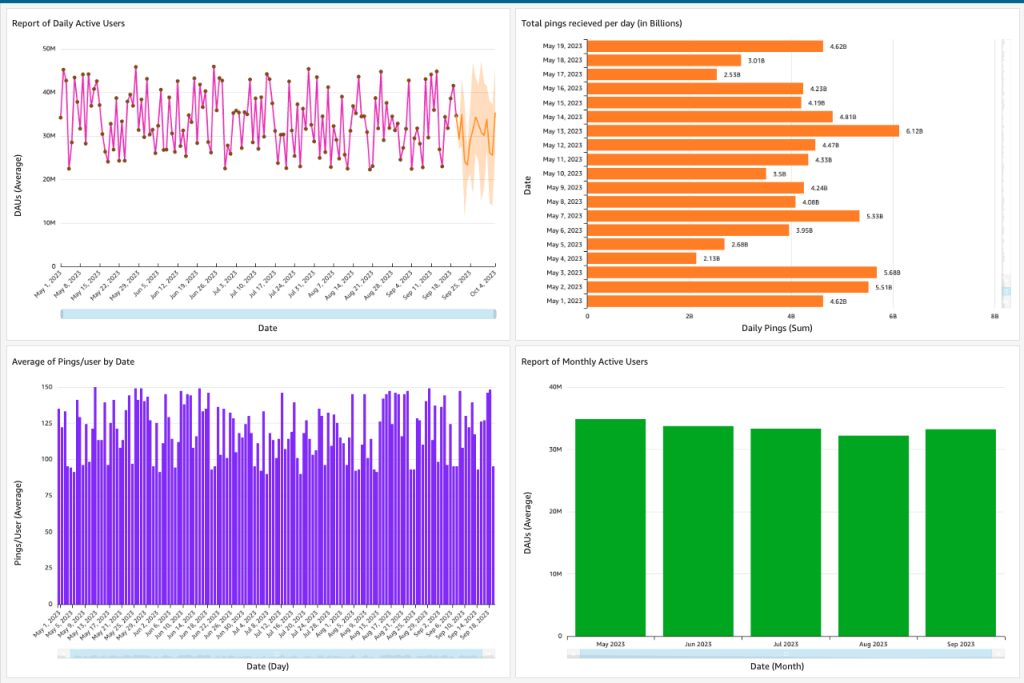The image size is (1024, 683).
Task: Click the '4.08B' data label
Action: point(810,202)
